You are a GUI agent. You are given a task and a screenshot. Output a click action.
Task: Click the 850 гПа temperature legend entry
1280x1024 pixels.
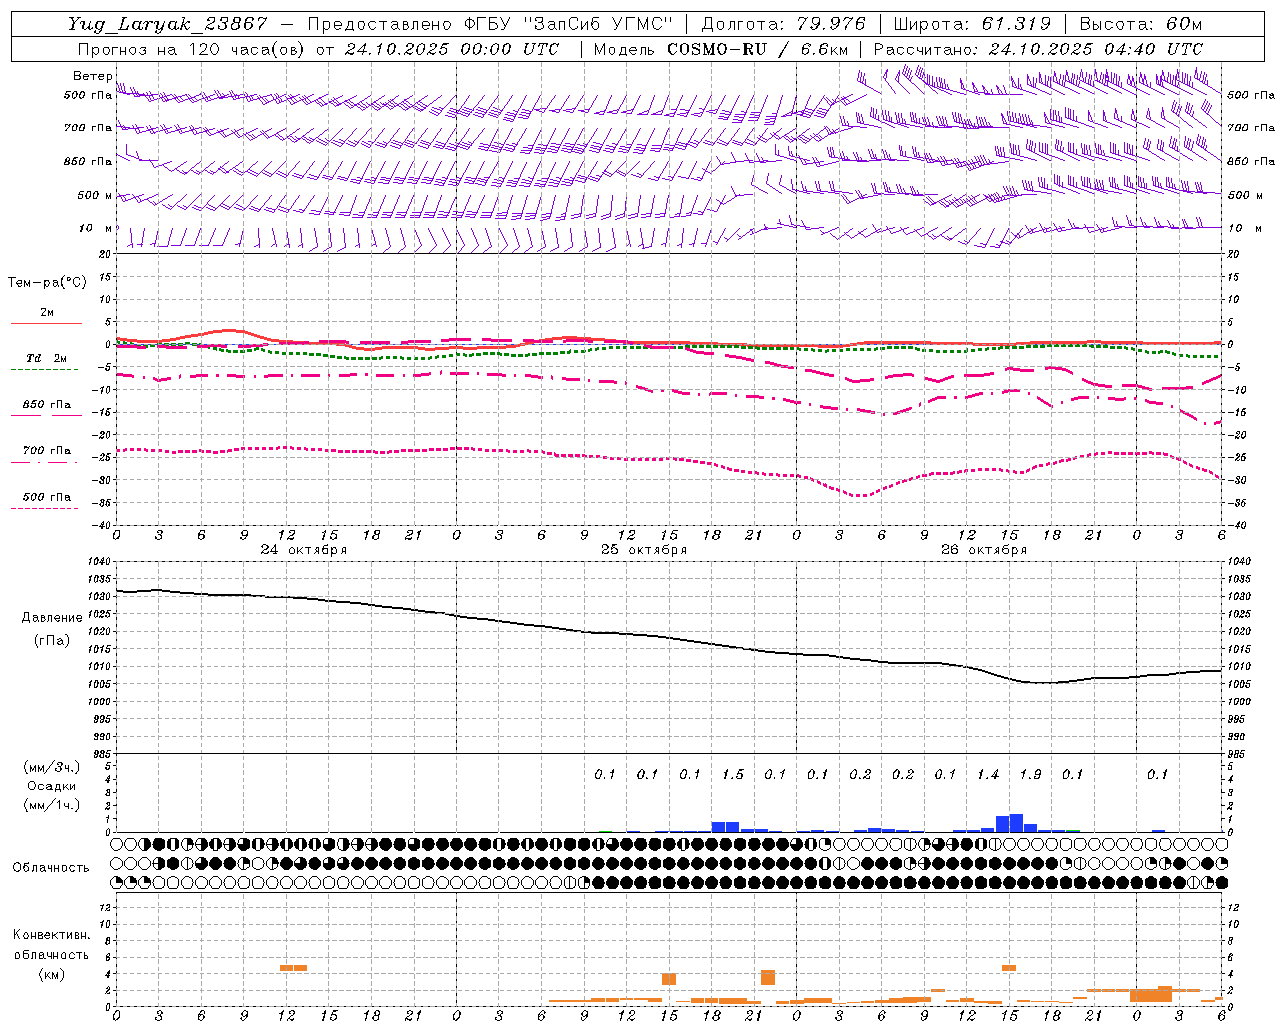point(46,405)
